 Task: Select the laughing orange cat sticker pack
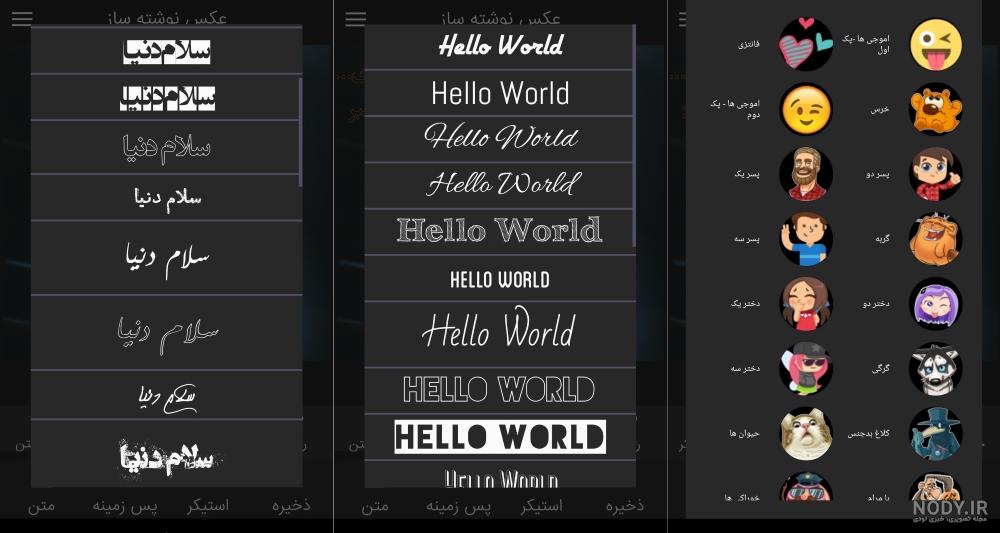(936, 238)
